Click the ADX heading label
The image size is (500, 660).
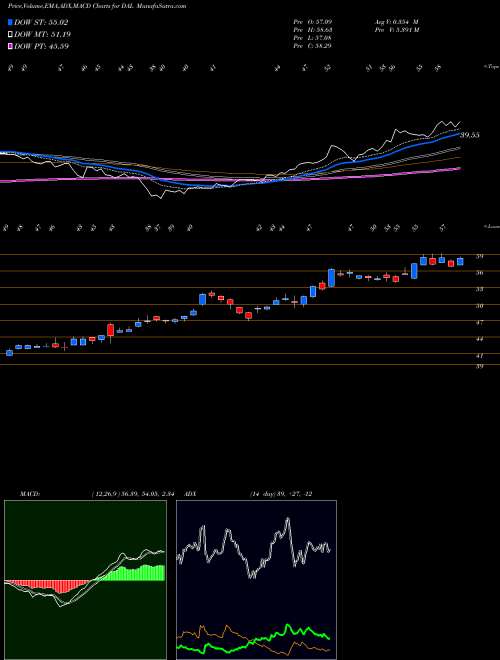pyautogui.click(x=191, y=493)
